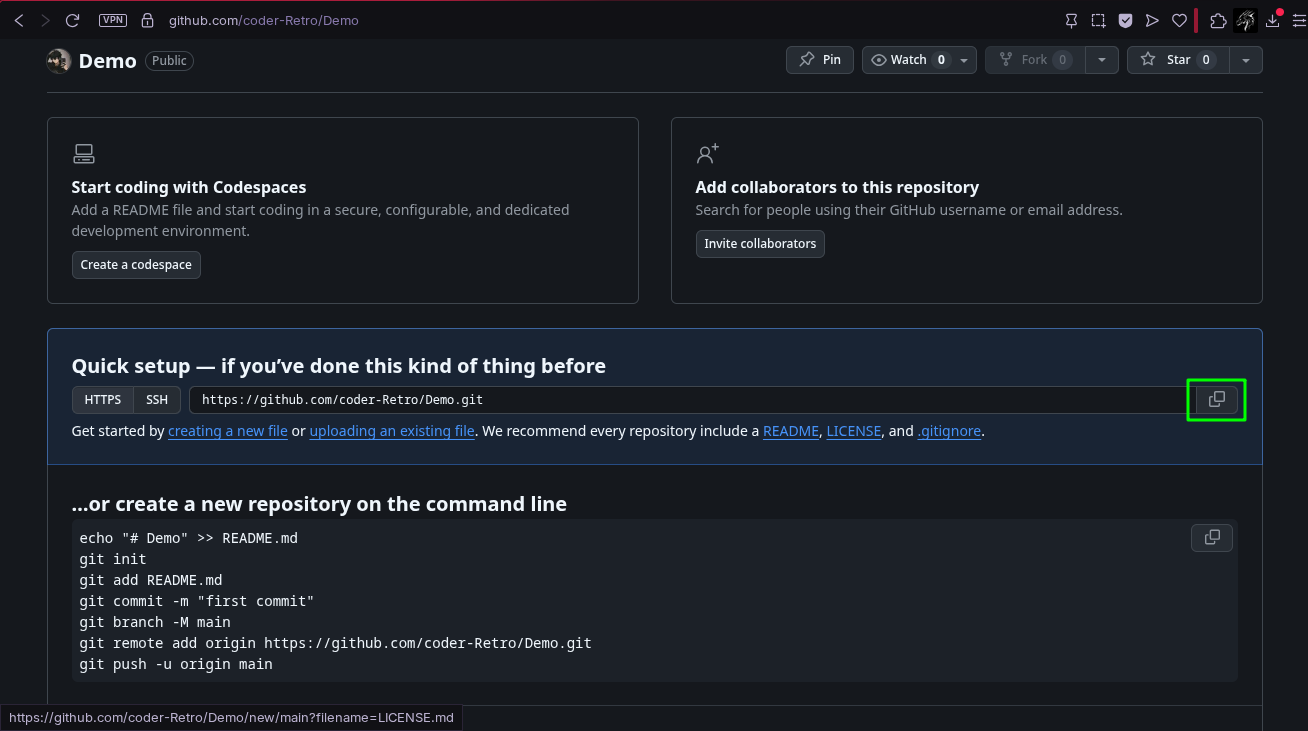Click the Public visibility label
Screen dimensions: 1308x731
pos(169,60)
